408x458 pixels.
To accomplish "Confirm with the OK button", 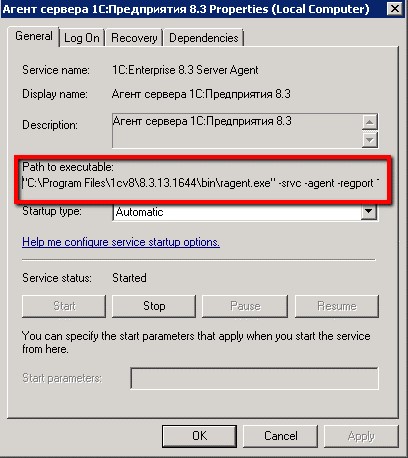I will click(199, 436).
